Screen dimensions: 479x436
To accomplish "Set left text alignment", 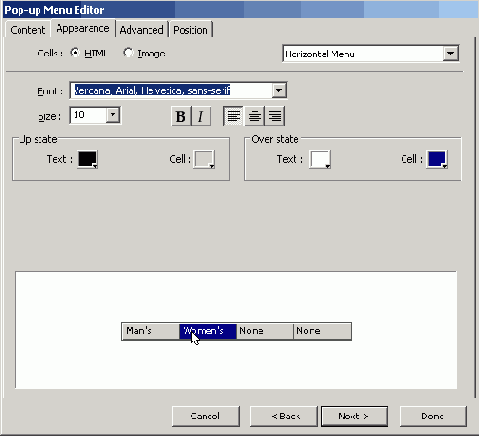I will [234, 116].
